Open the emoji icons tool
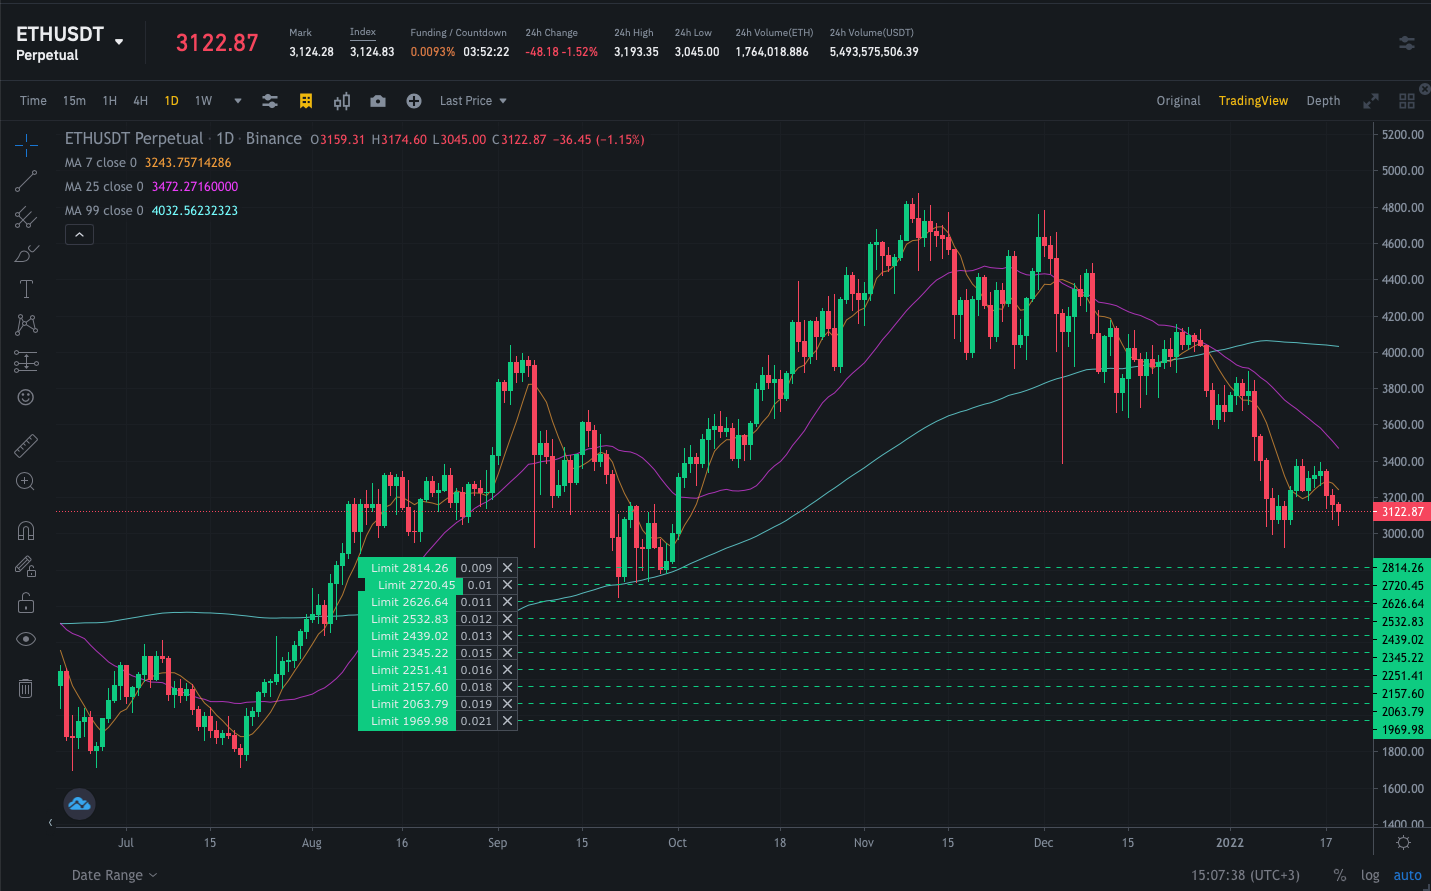The image size is (1431, 891). (26, 397)
